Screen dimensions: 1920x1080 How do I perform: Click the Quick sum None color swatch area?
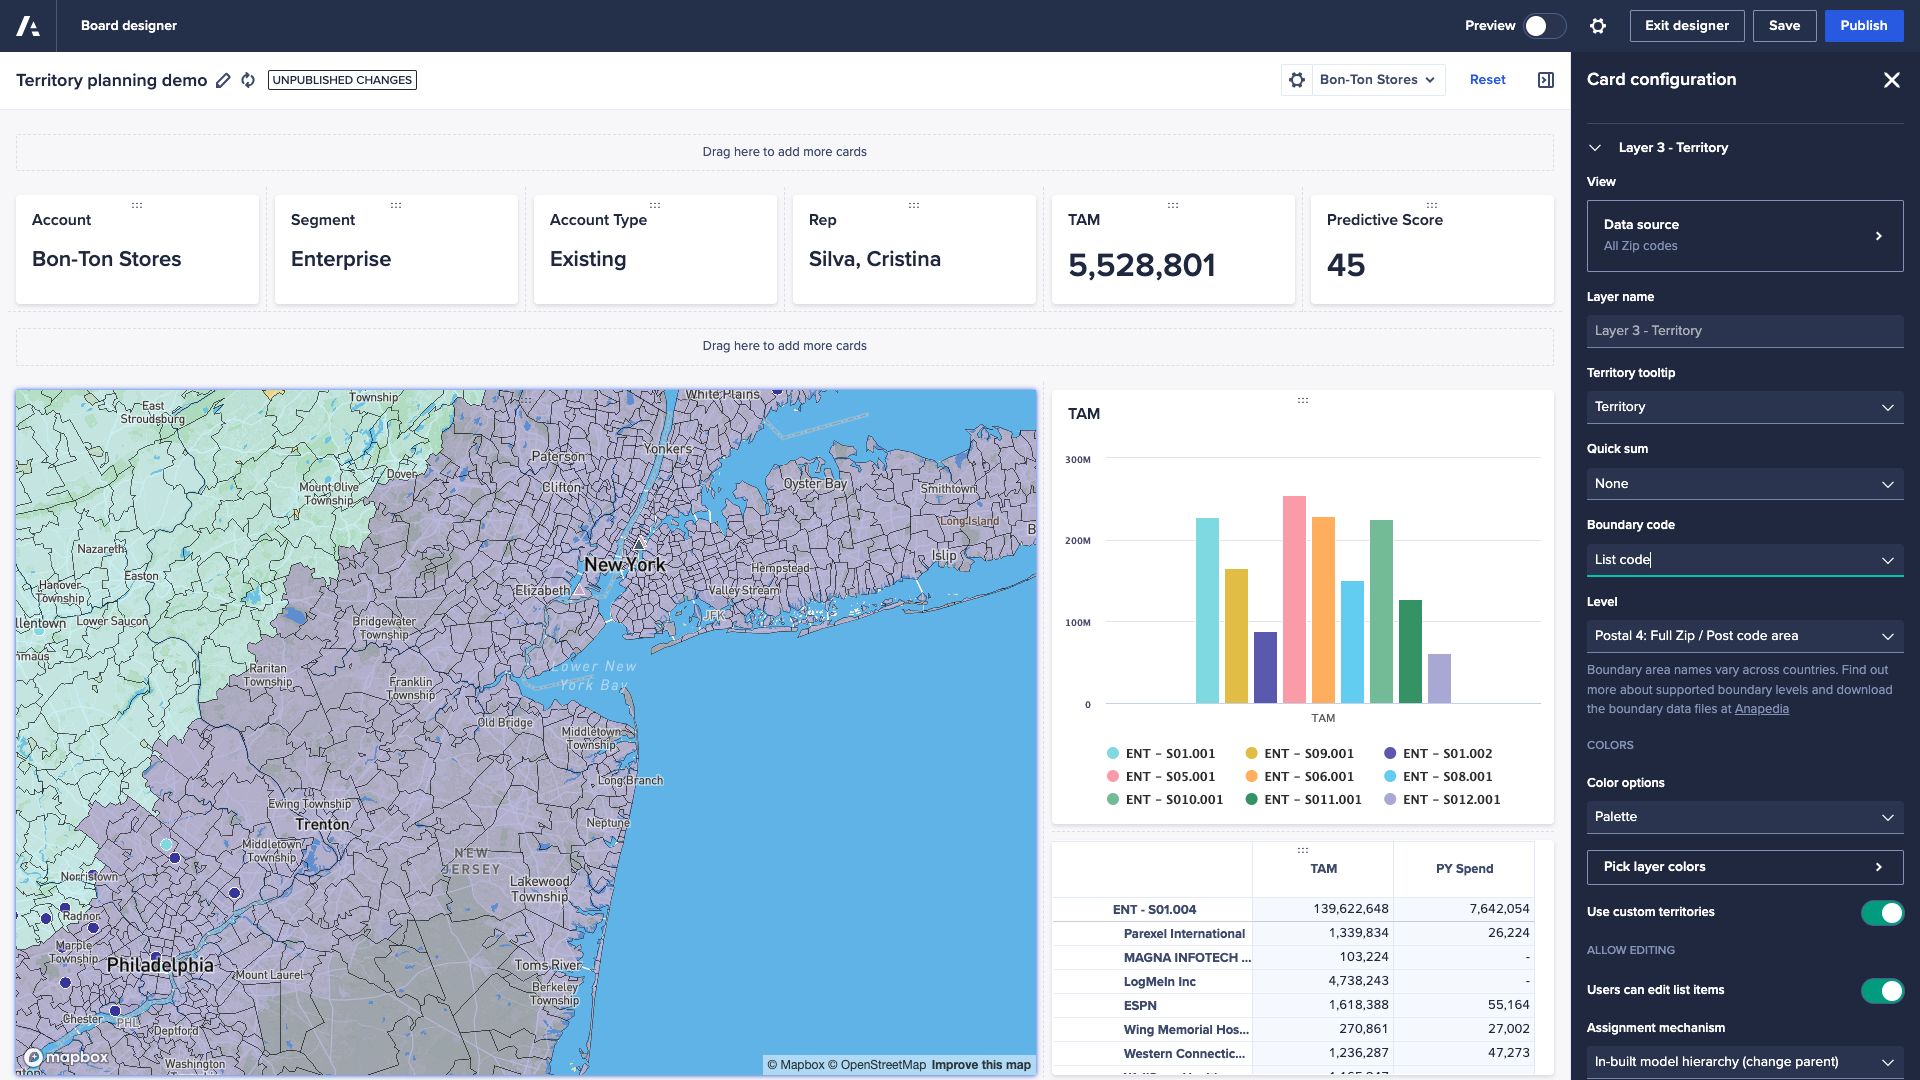(1743, 483)
